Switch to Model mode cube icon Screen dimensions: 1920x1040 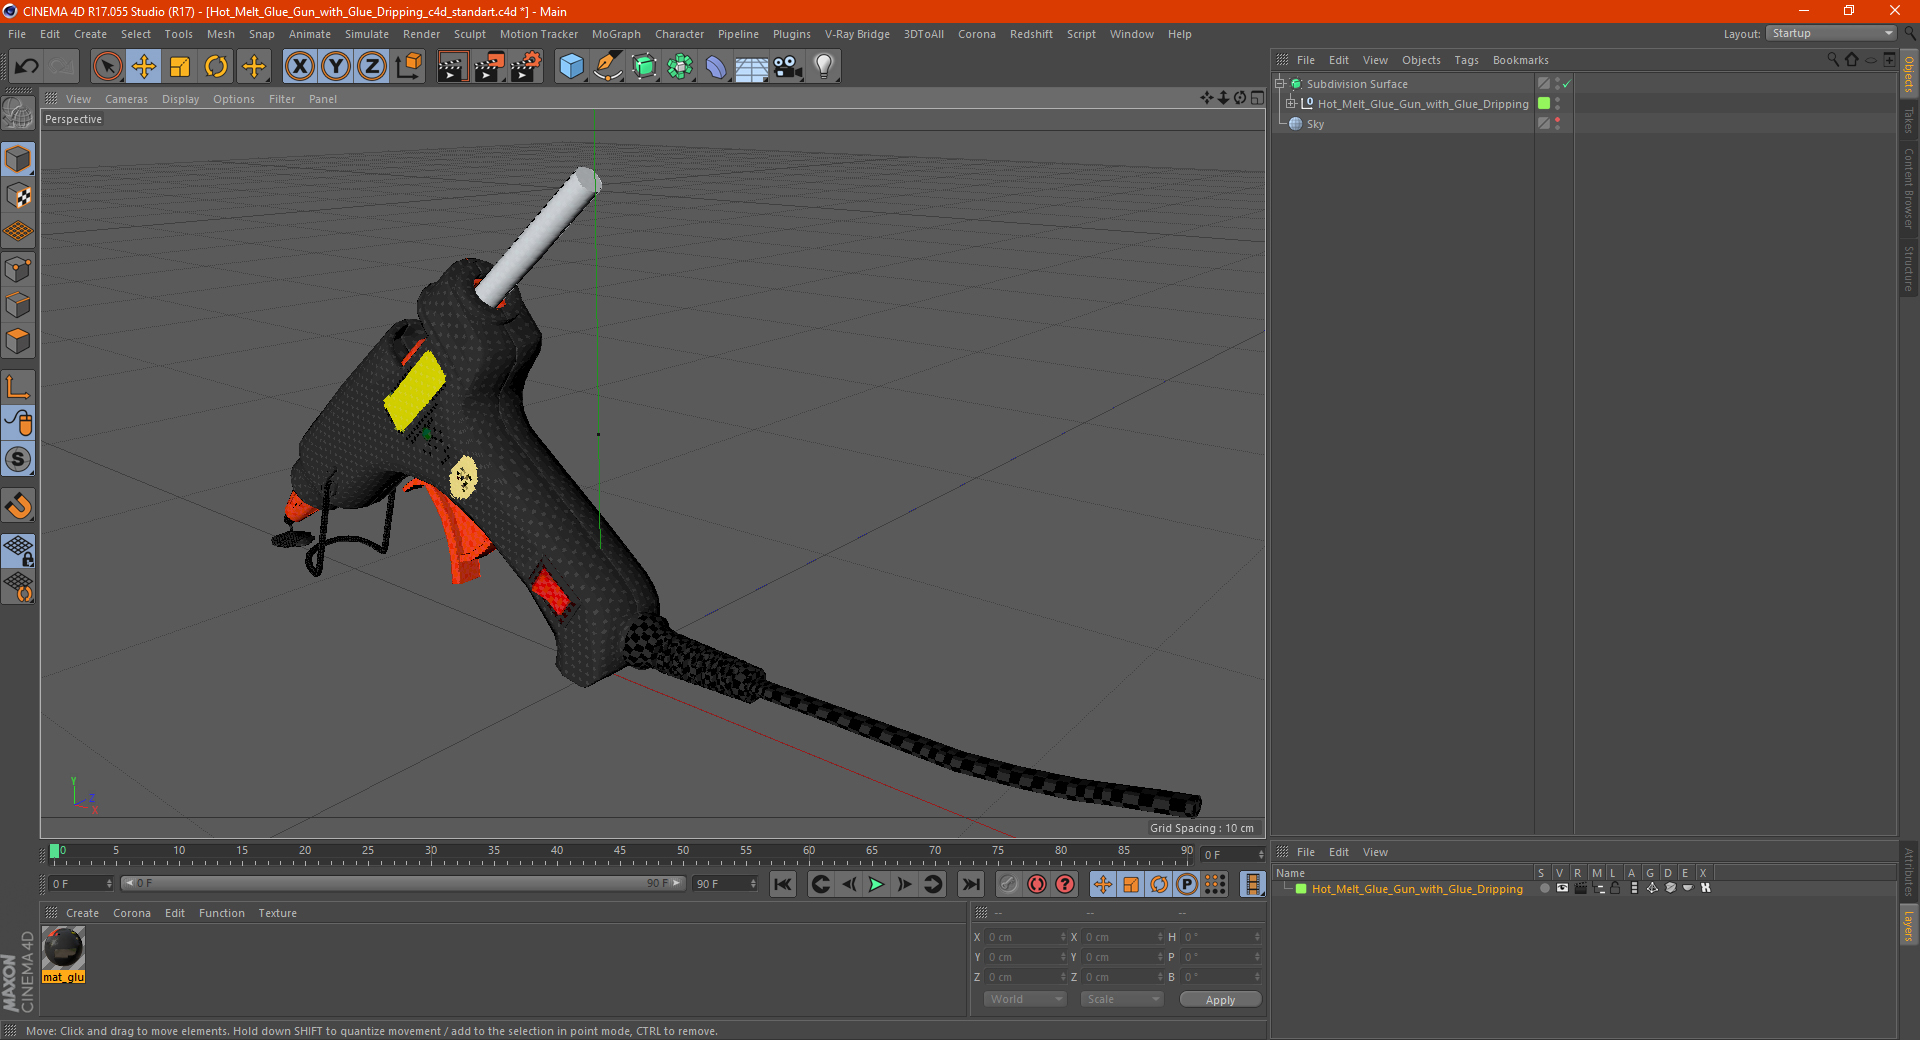(18, 159)
